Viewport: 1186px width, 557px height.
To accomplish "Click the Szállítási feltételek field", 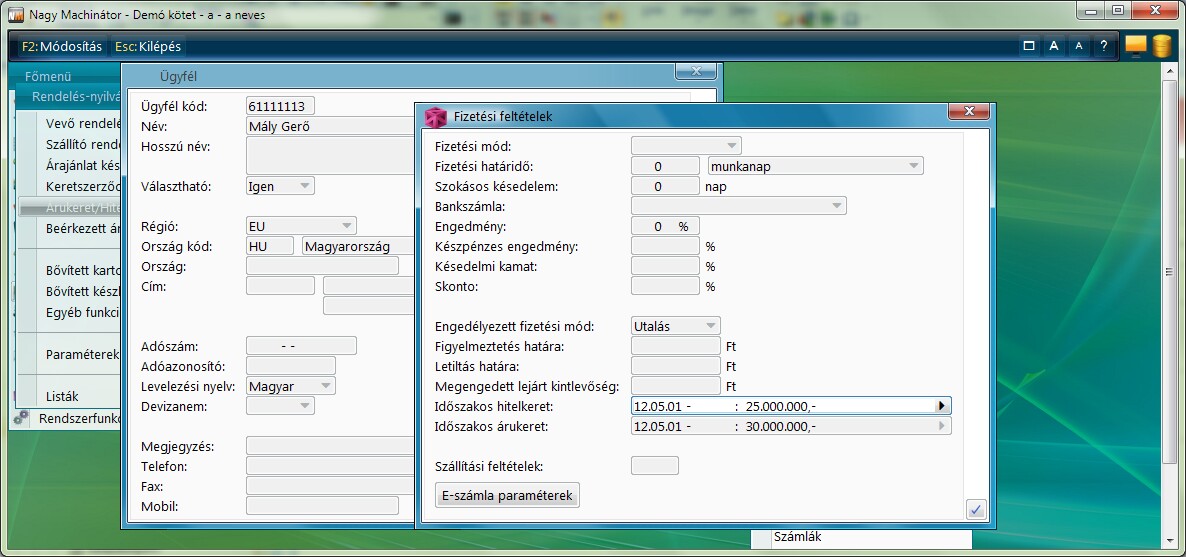I will tap(655, 465).
